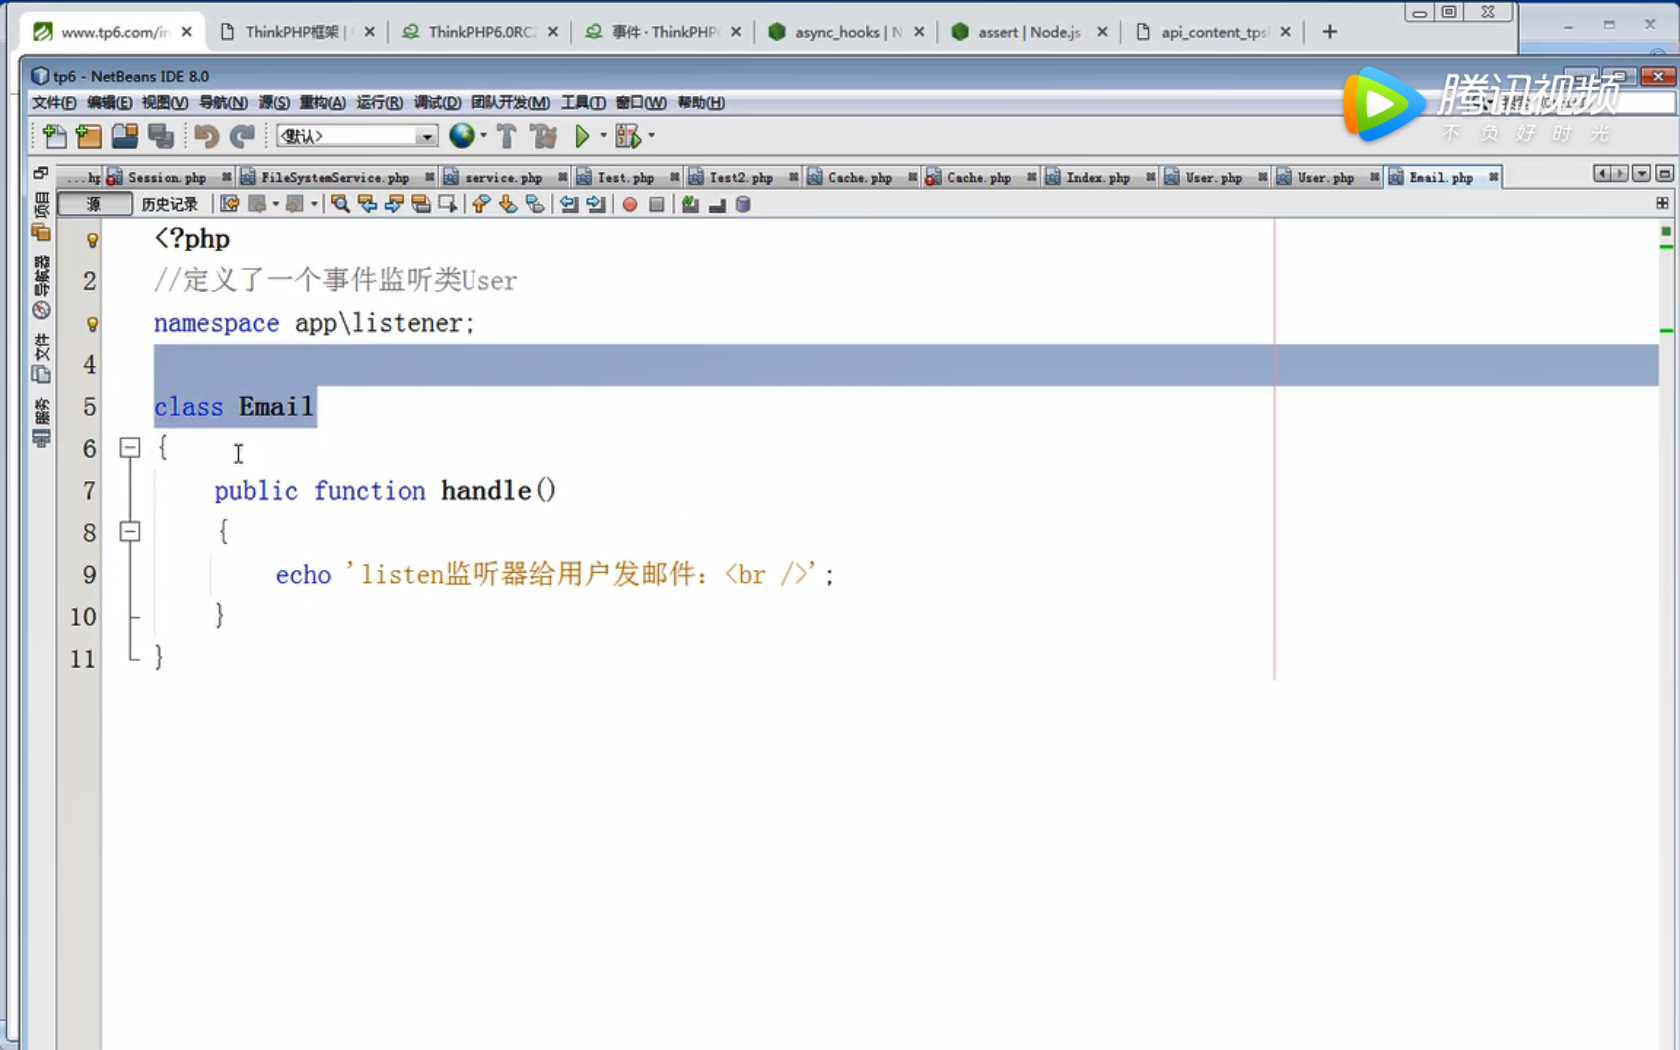Open the 调试(D) menu
The image size is (1680, 1050).
[x=437, y=102]
